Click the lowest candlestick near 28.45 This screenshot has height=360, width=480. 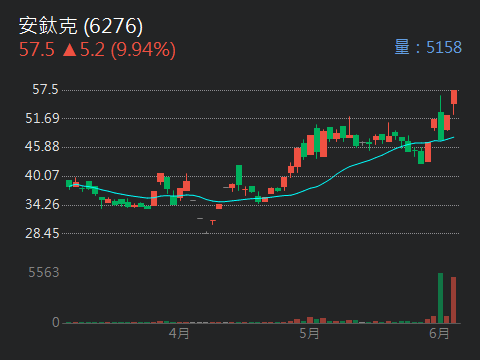[206, 233]
